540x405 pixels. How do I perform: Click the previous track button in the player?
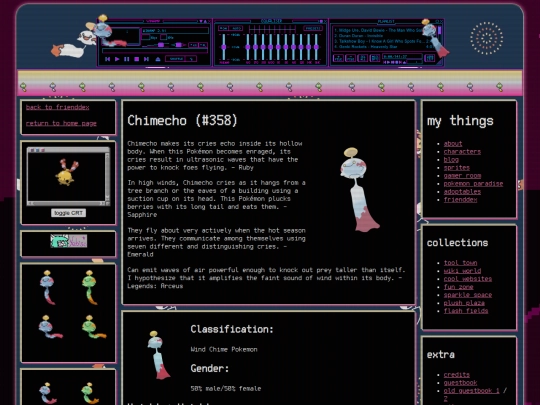tap(107, 59)
